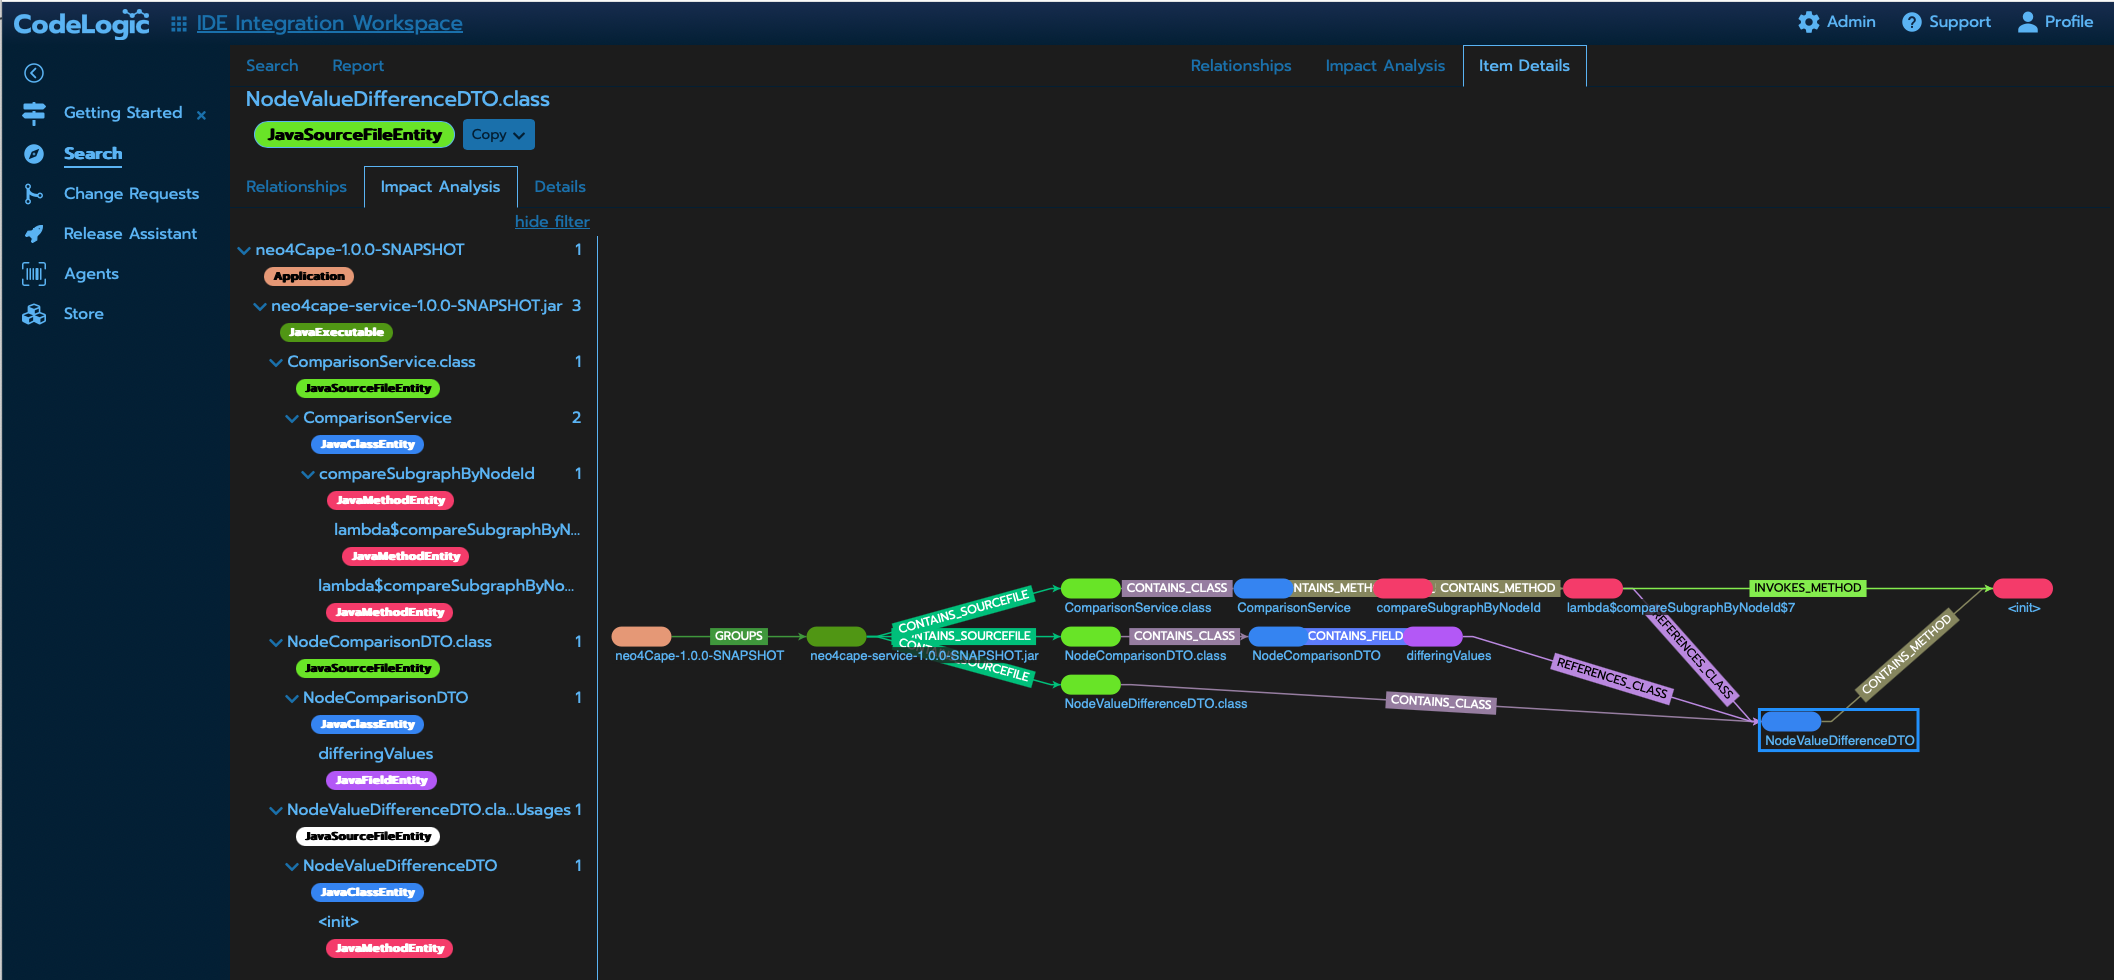Image resolution: width=2114 pixels, height=980 pixels.
Task: Click the Release Assistant rocket icon
Action: [33, 233]
